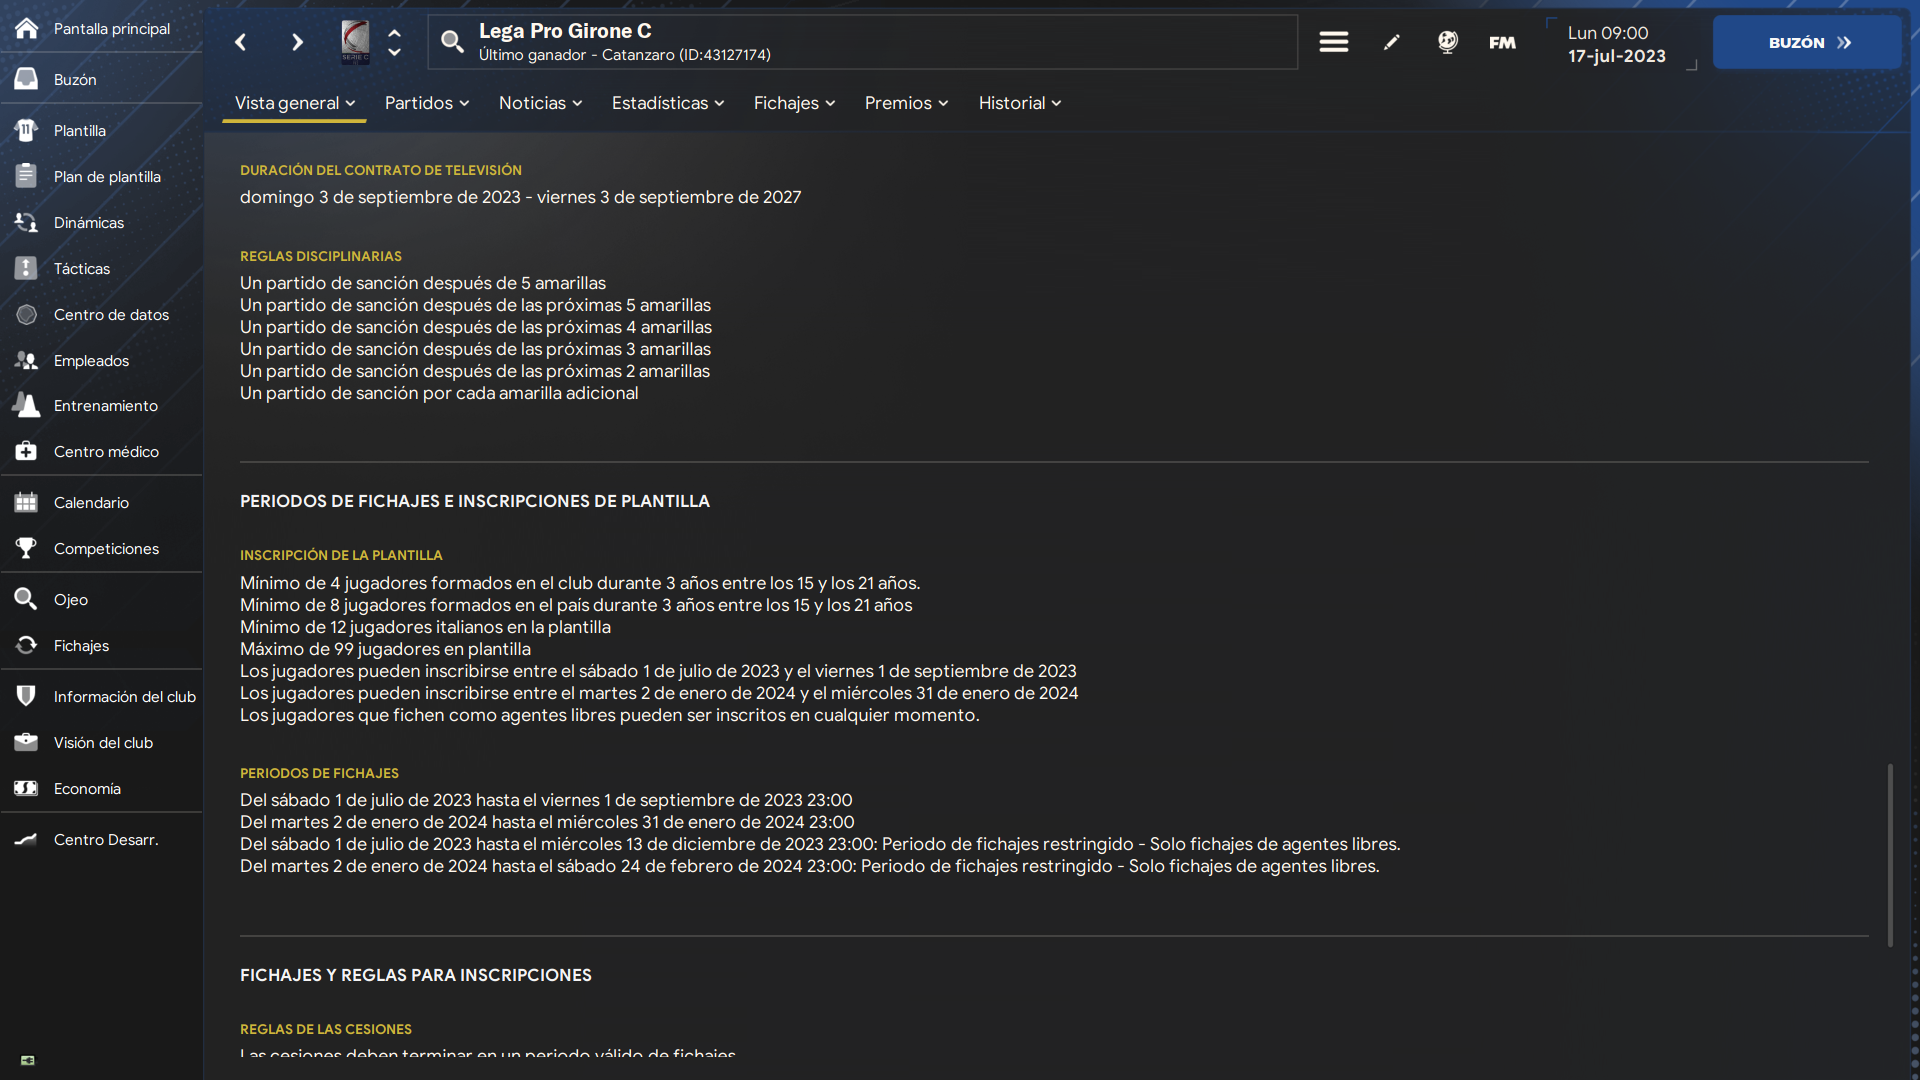1920x1080 pixels.
Task: Expand Vista general dropdown
Action: 295,103
